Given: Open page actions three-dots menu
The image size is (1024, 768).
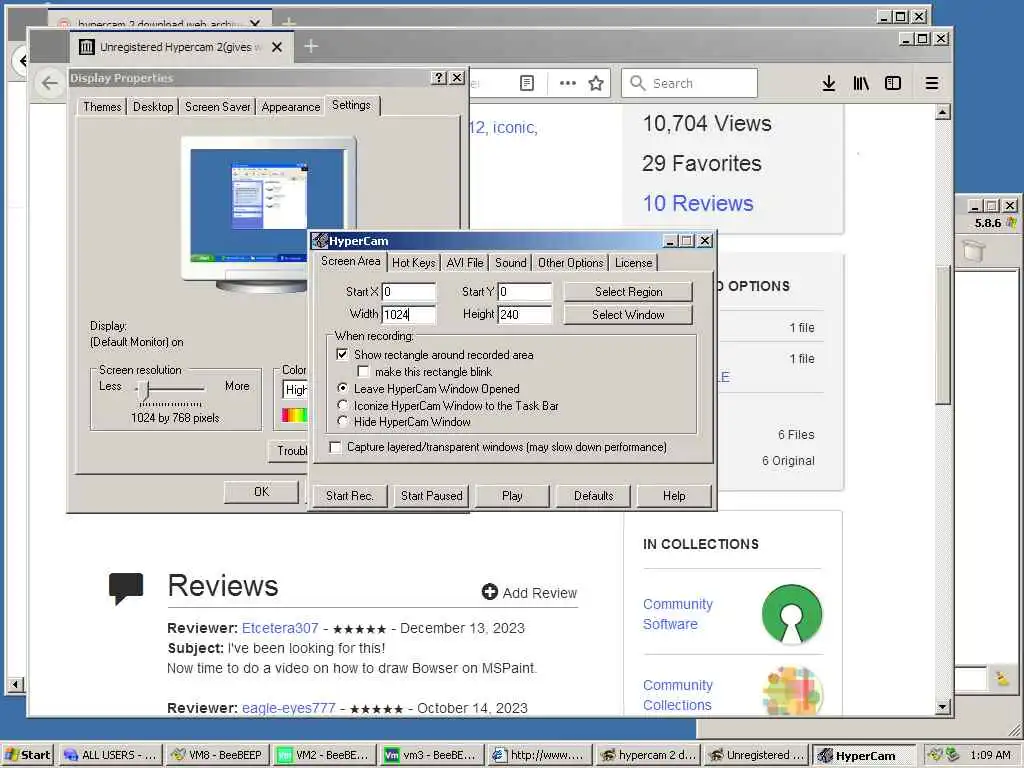Looking at the screenshot, I should click(568, 83).
